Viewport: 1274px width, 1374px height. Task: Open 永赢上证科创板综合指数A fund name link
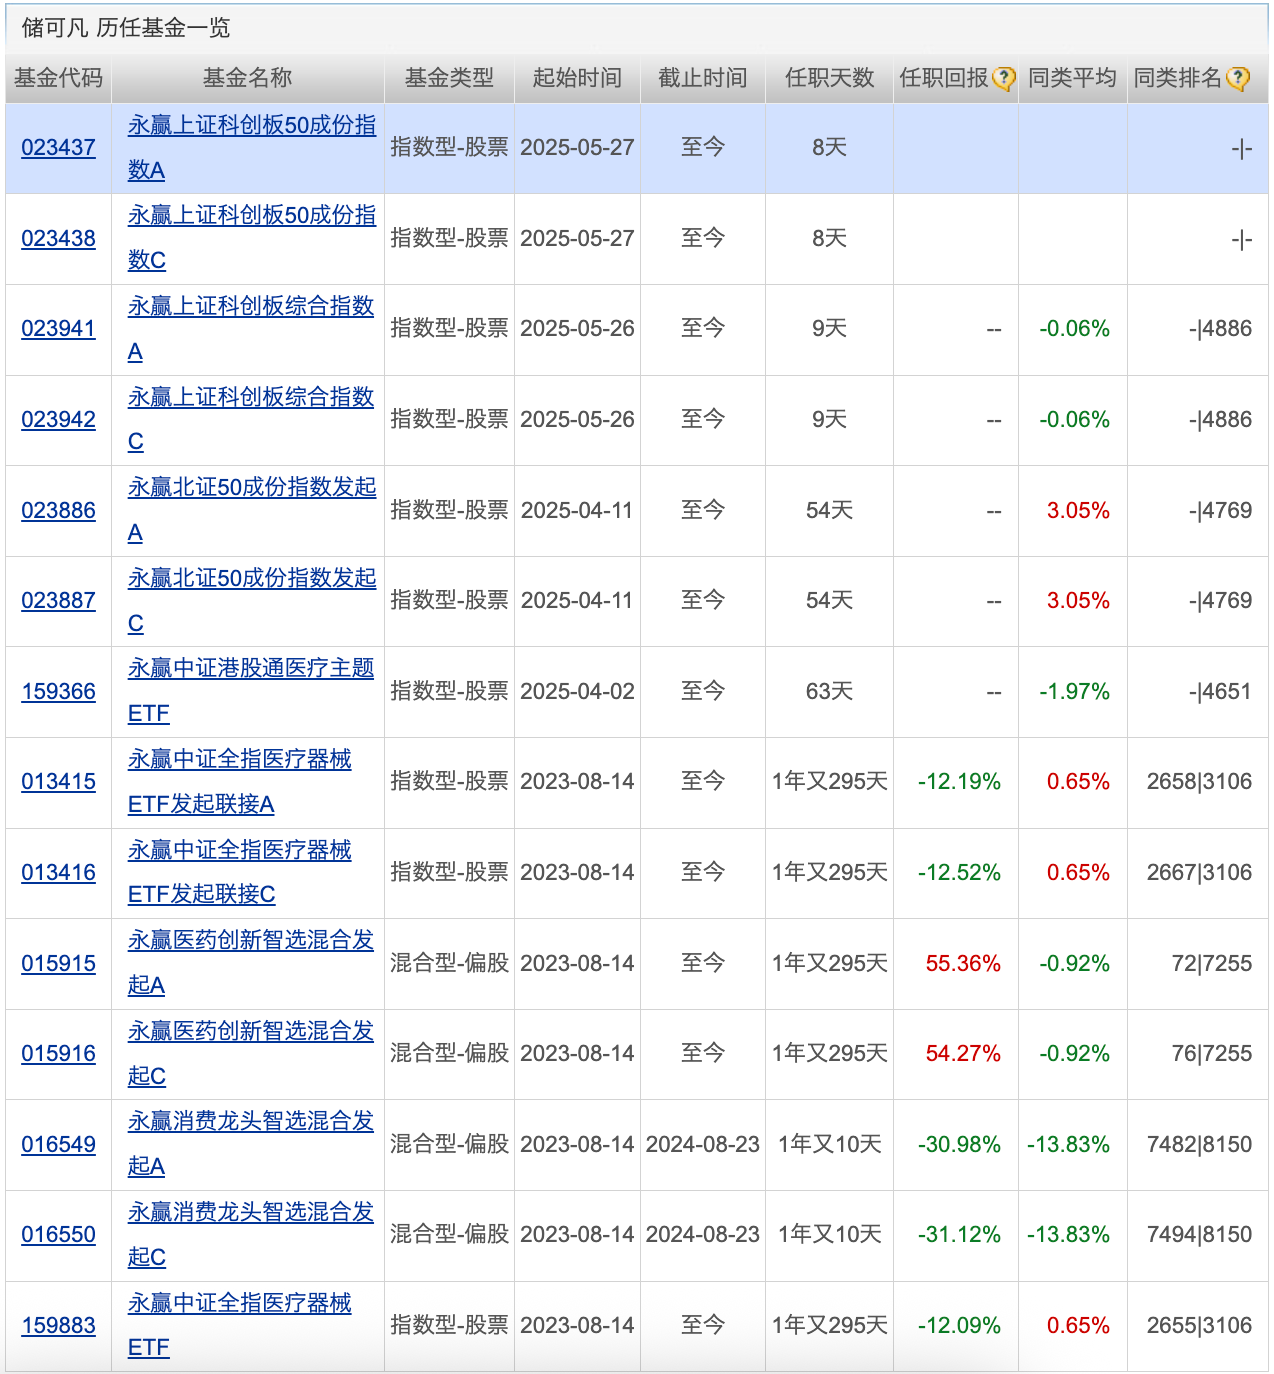point(251,329)
